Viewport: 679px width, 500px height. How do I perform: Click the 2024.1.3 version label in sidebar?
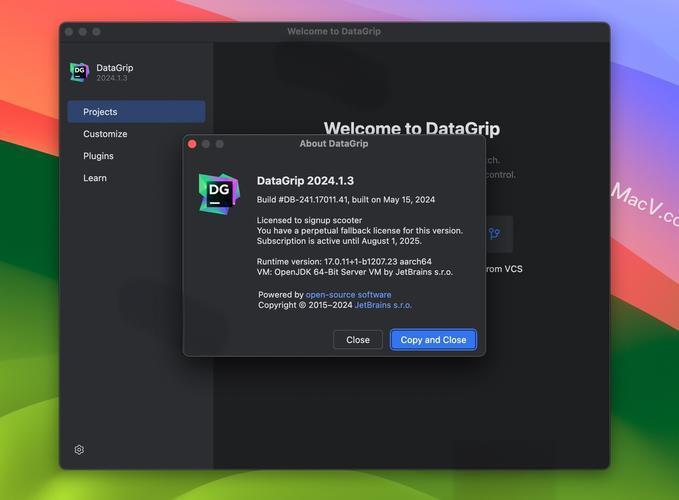(112, 78)
